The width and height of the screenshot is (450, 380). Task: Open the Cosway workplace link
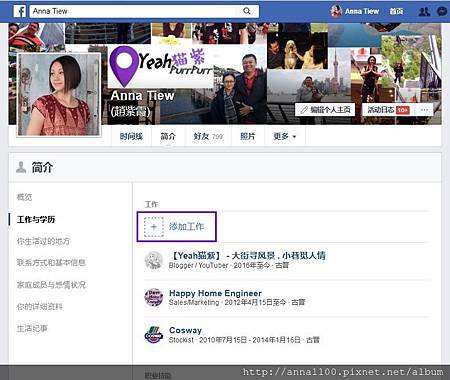point(185,330)
